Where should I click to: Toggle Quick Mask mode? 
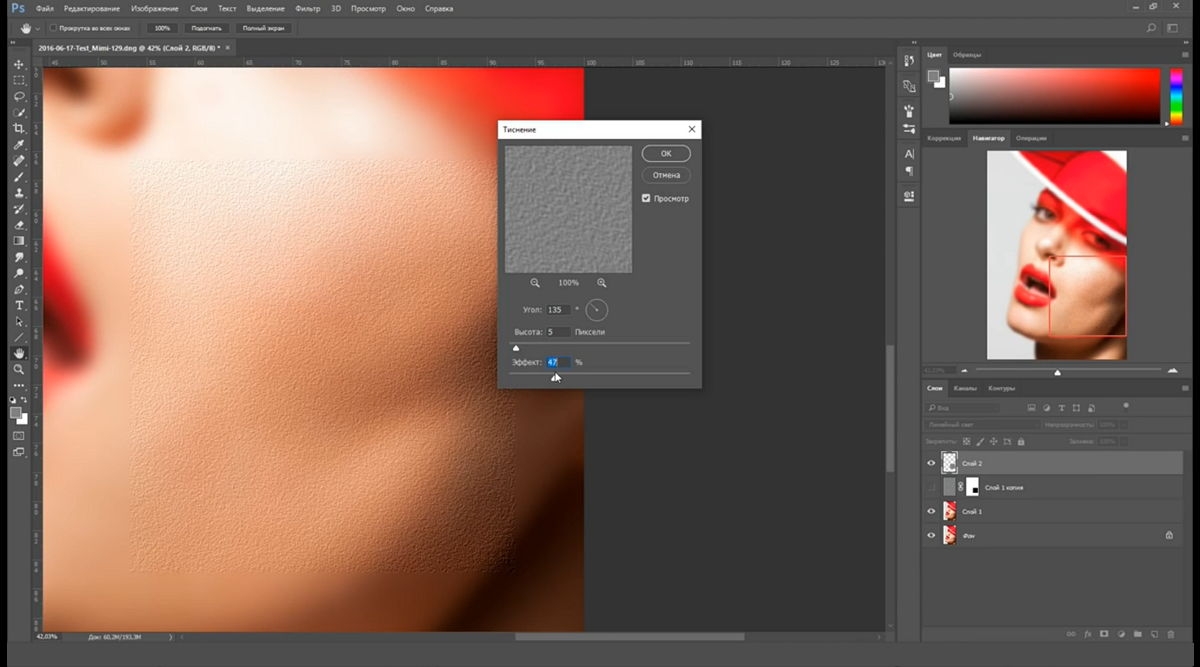click(19, 435)
